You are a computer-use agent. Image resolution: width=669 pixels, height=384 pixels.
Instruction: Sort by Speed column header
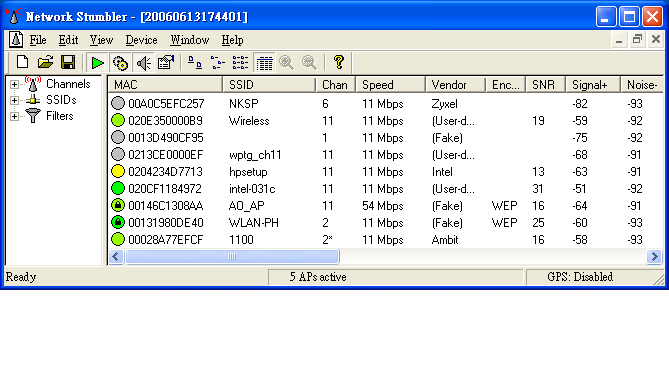(x=391, y=84)
